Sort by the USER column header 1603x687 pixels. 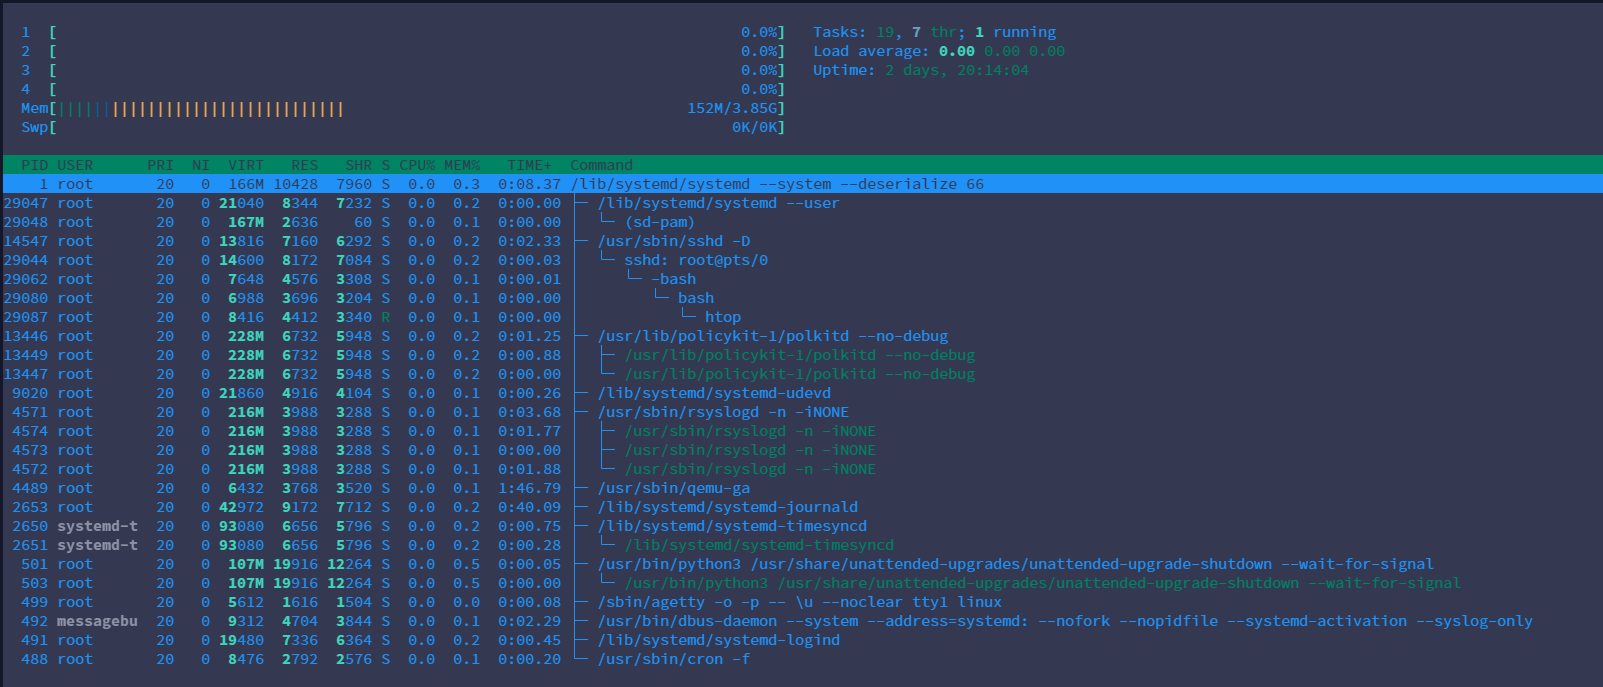[75, 165]
